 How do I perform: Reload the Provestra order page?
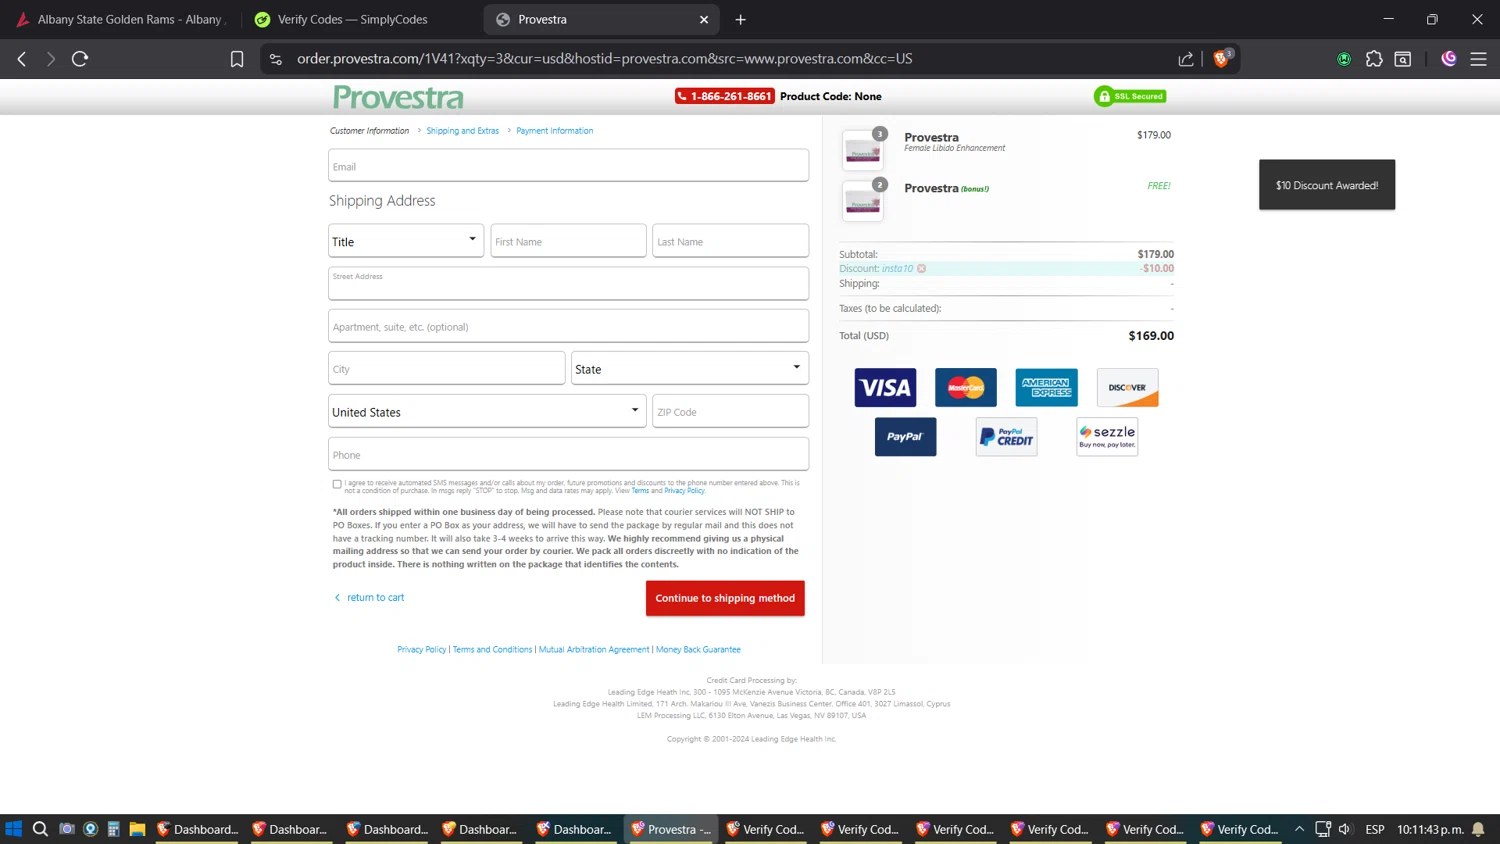(x=80, y=59)
